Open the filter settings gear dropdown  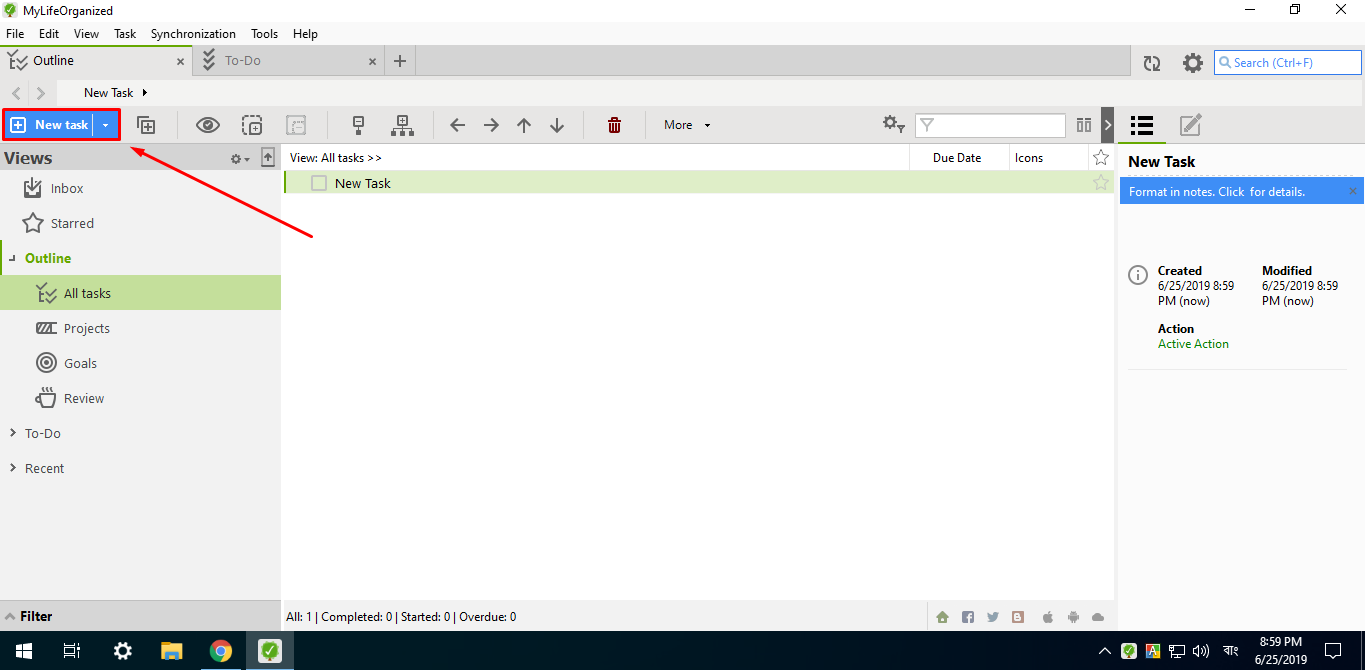894,125
